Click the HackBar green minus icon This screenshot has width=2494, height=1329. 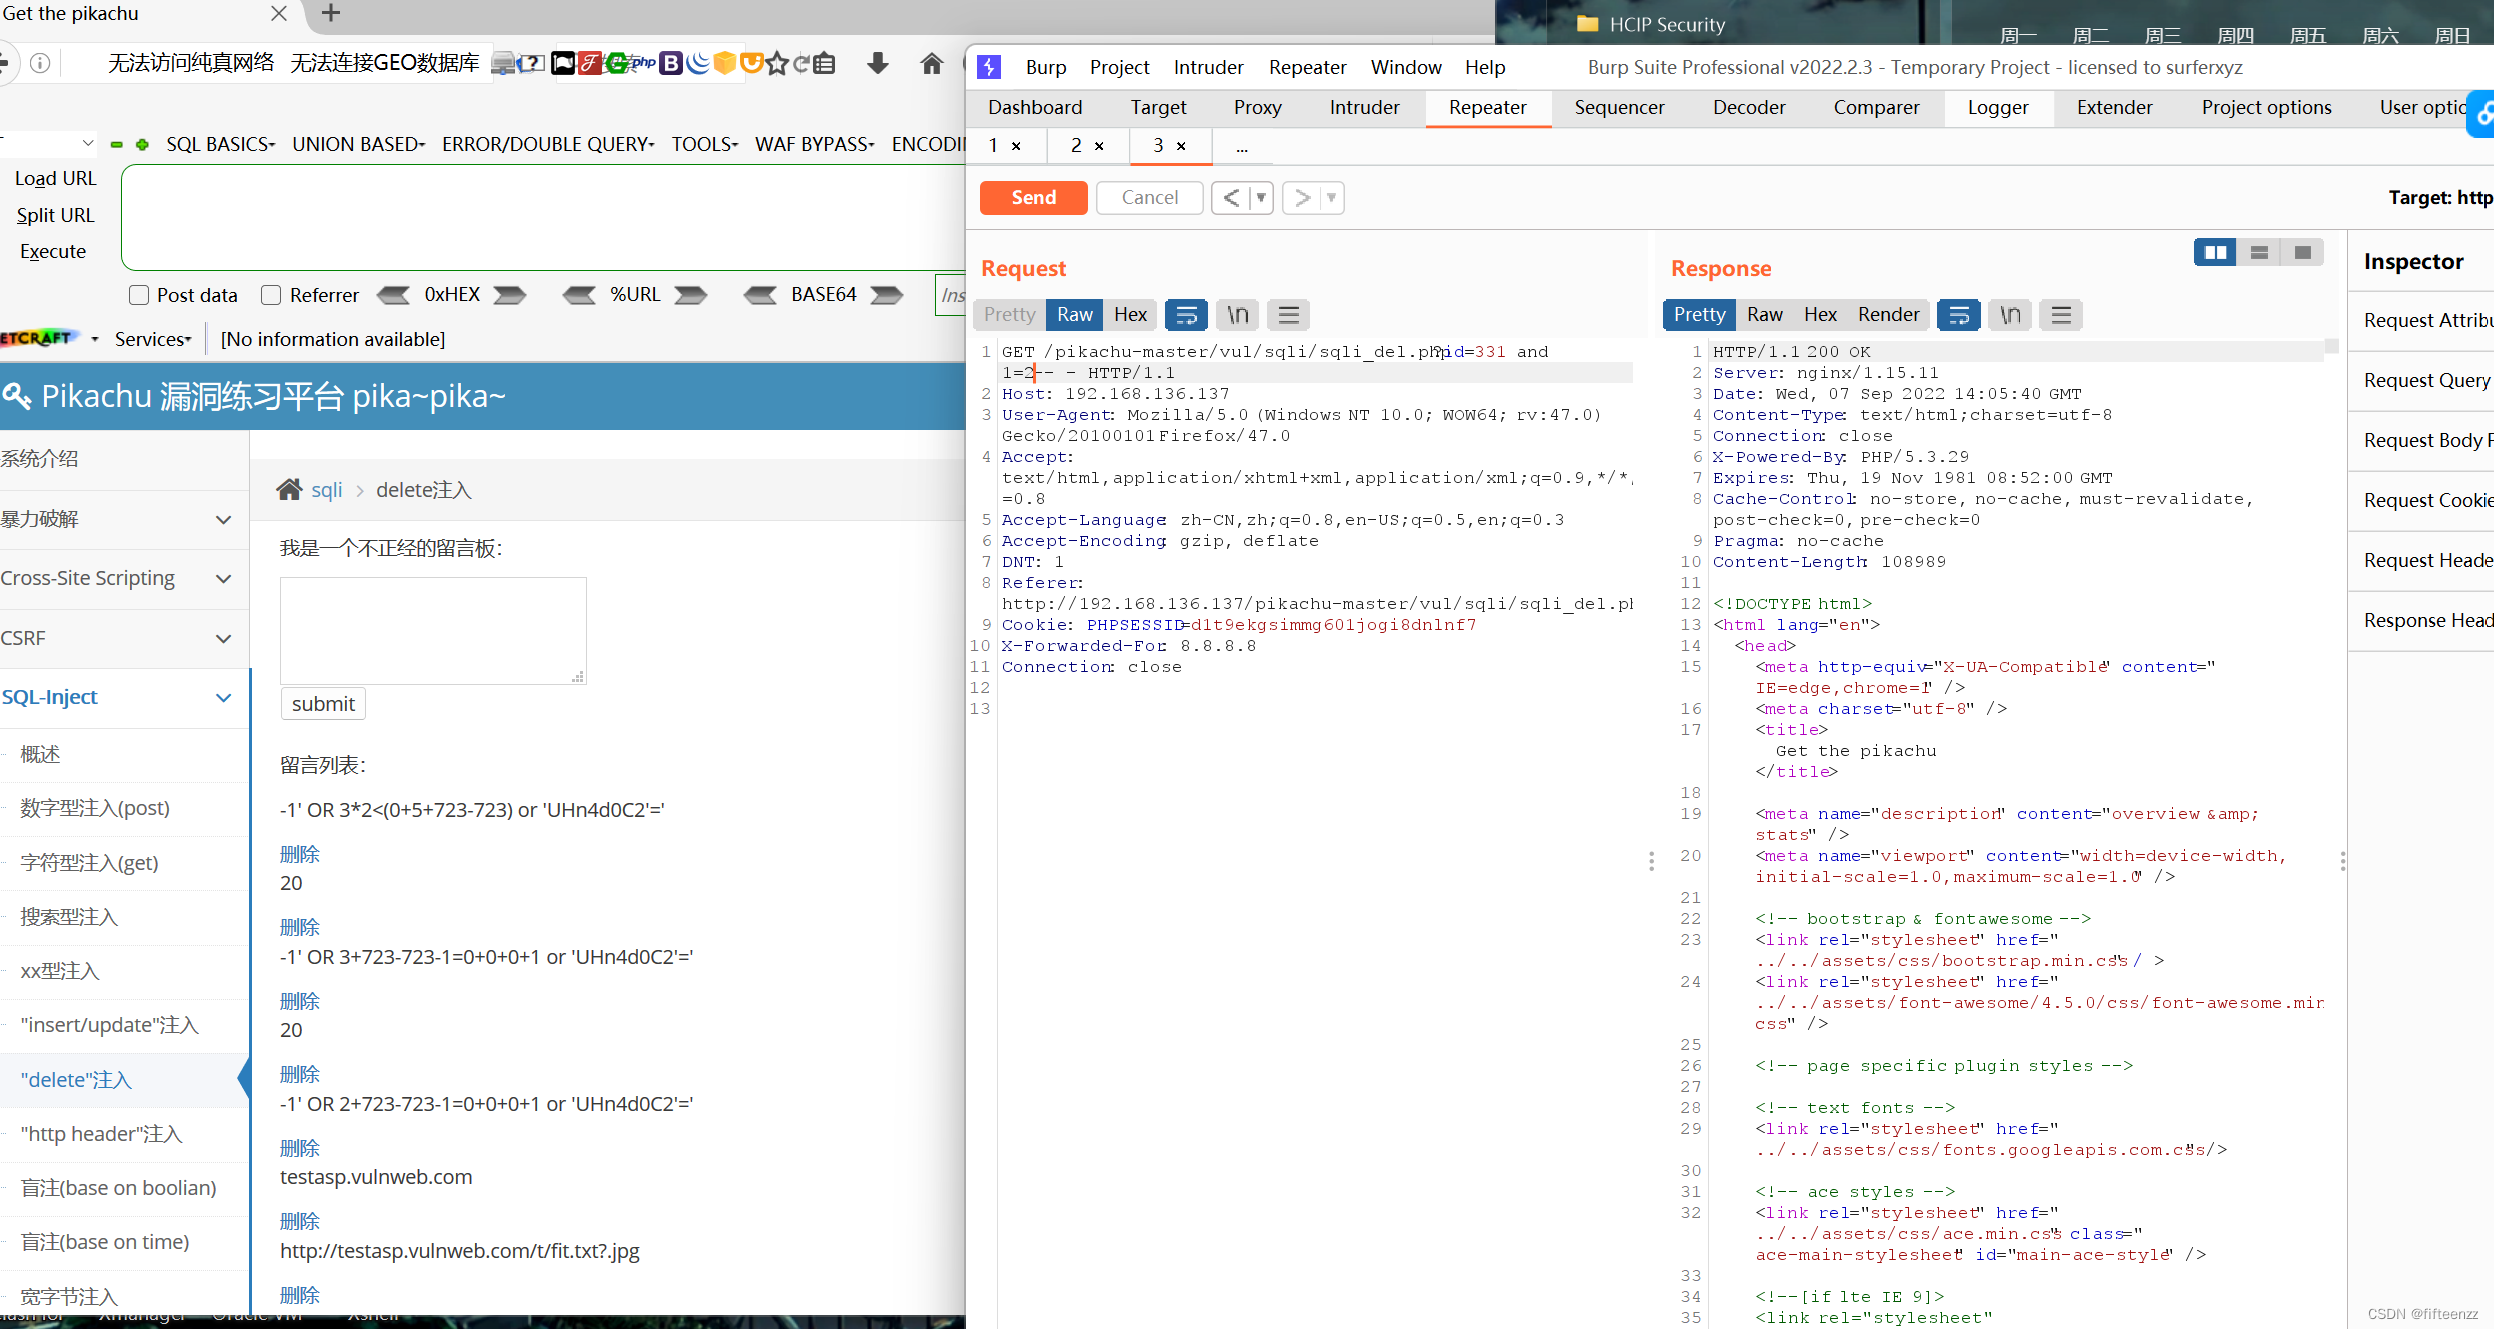tap(117, 144)
